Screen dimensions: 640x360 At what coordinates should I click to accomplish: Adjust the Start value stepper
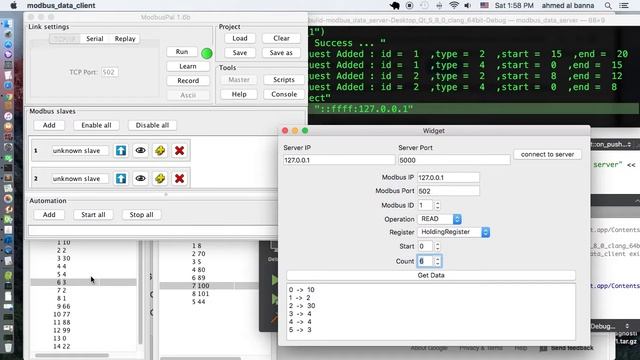pos(437,247)
